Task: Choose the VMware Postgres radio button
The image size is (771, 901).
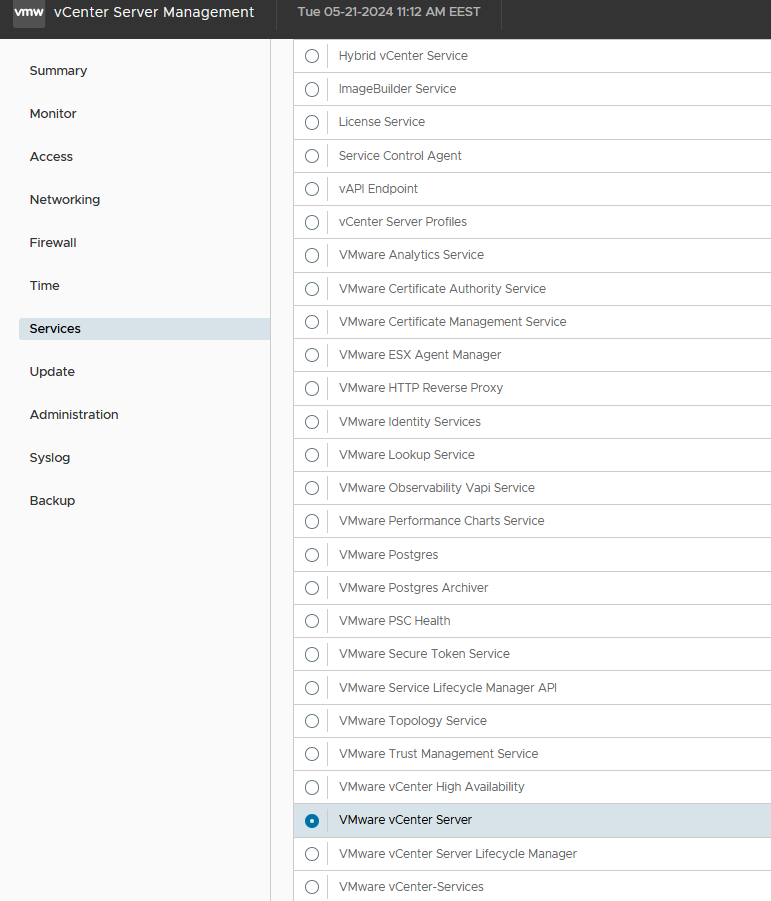Action: coord(312,555)
